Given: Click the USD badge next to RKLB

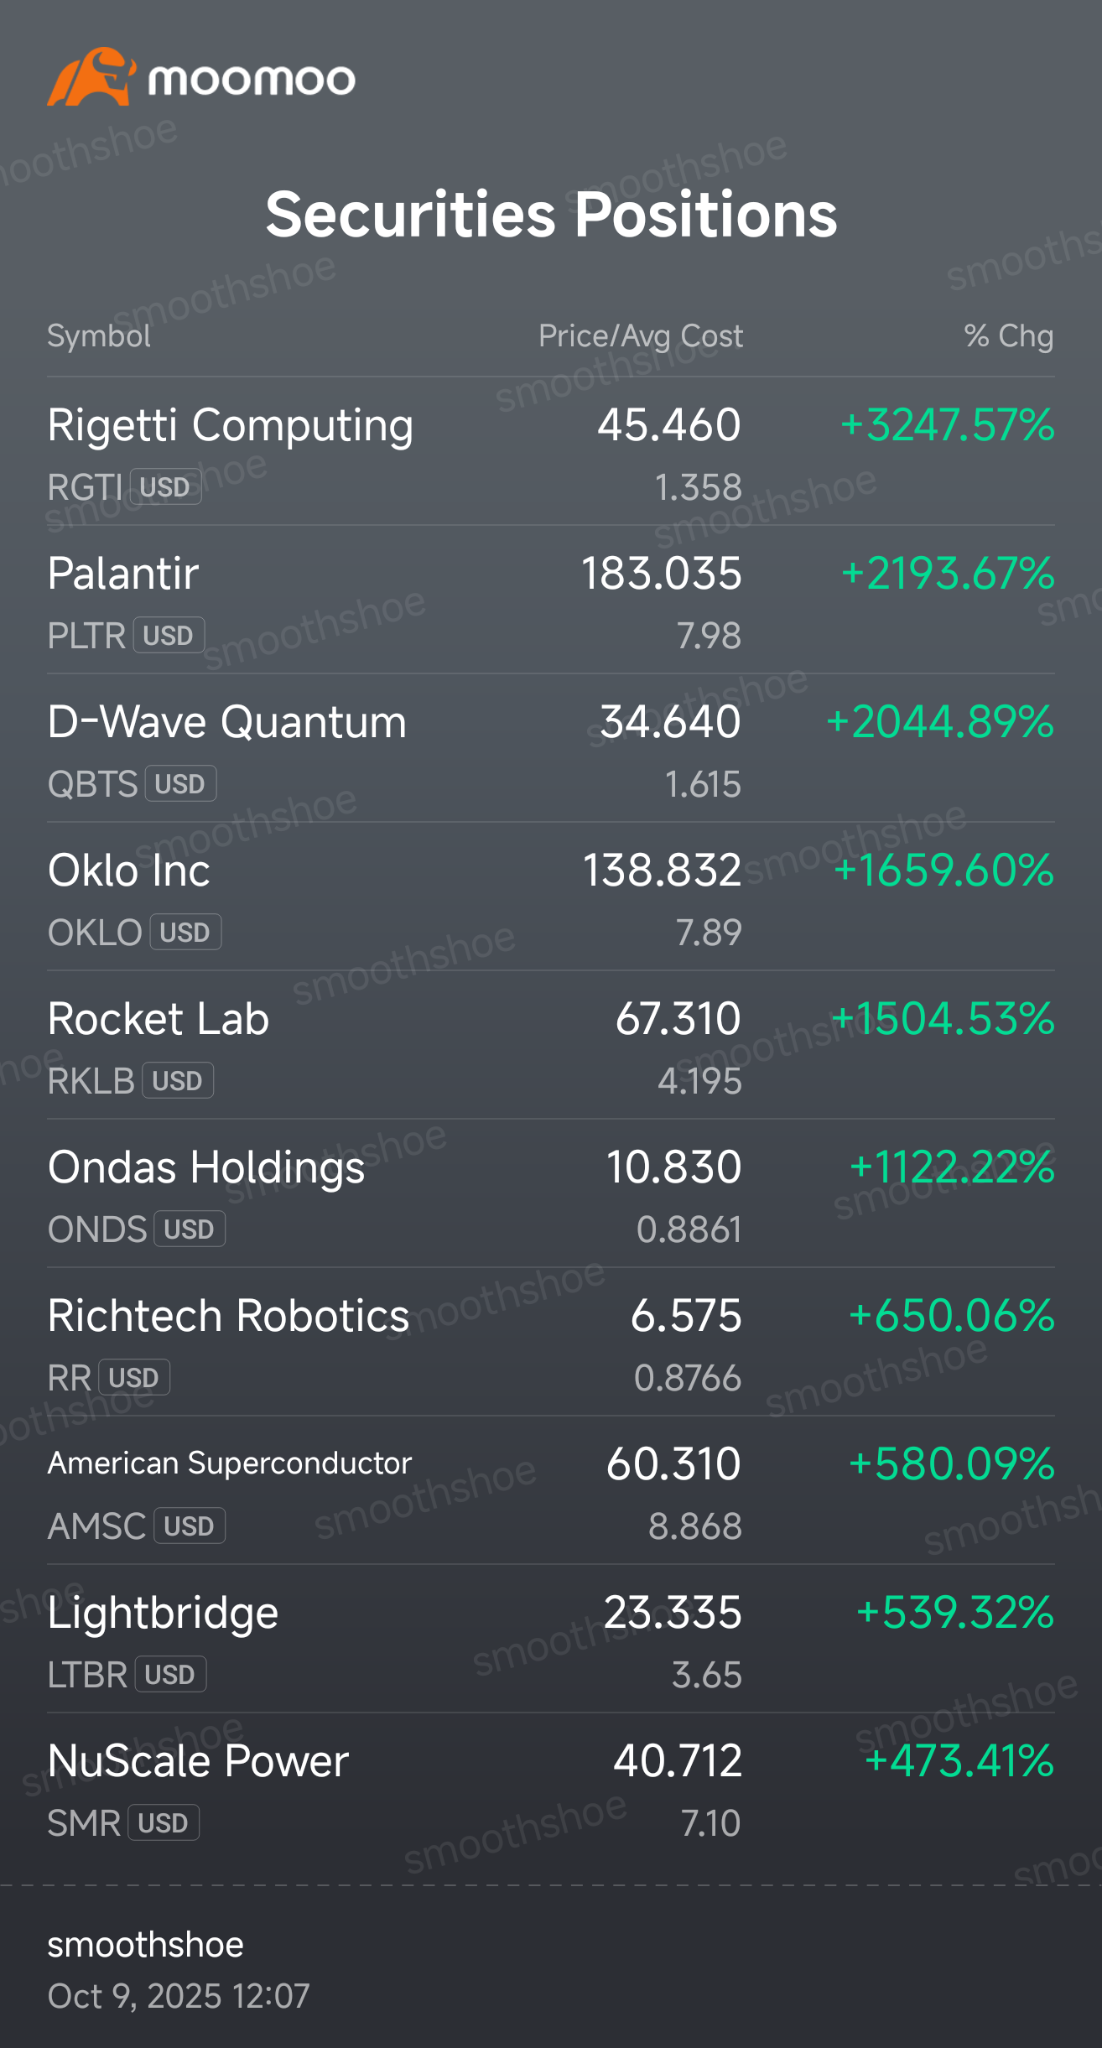Looking at the screenshot, I should pos(177,1080).
